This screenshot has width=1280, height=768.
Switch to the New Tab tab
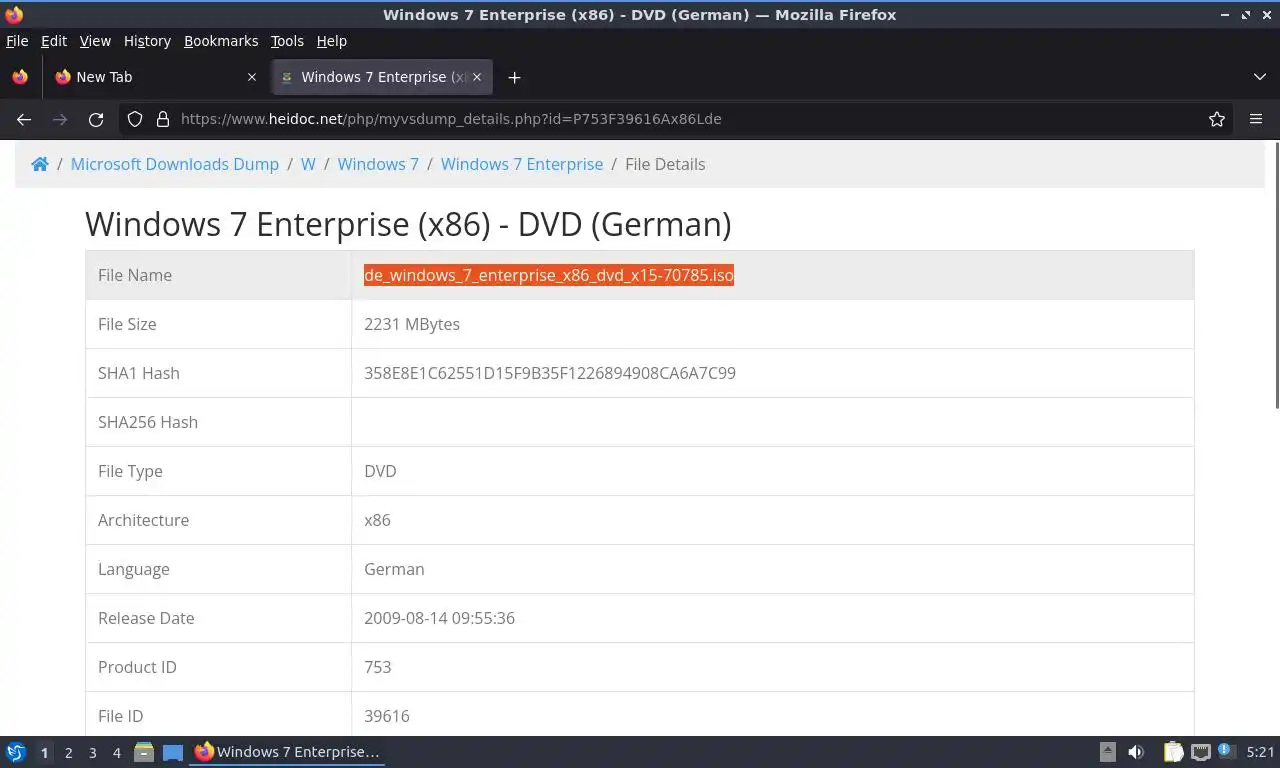point(155,77)
